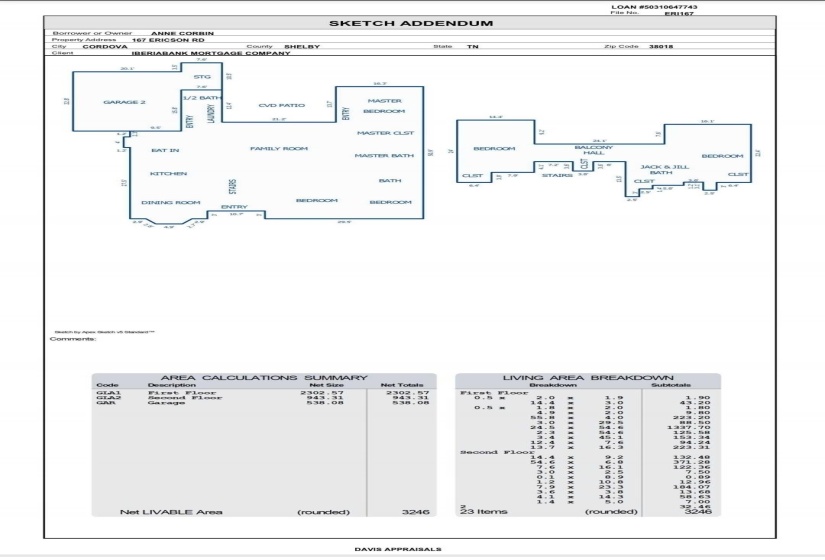Viewport: 825px width, 560px height.
Task: Select the GAR code row
Action: (263, 403)
